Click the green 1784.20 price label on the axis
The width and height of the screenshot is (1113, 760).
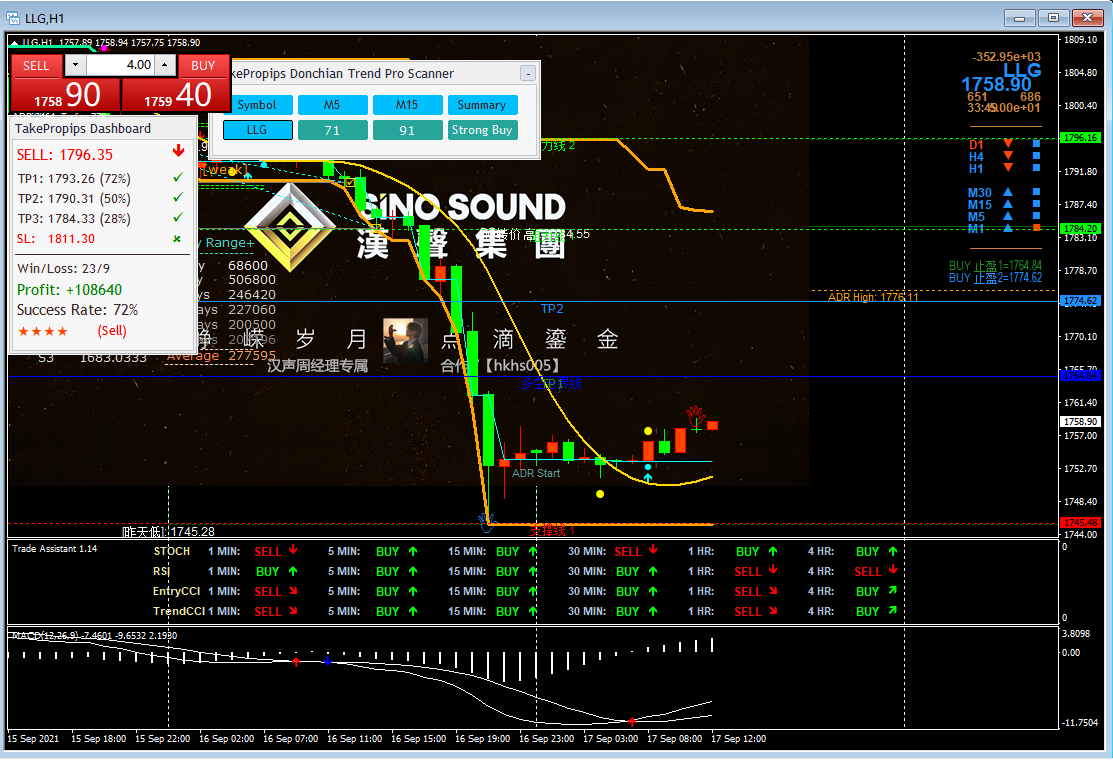pyautogui.click(x=1080, y=228)
